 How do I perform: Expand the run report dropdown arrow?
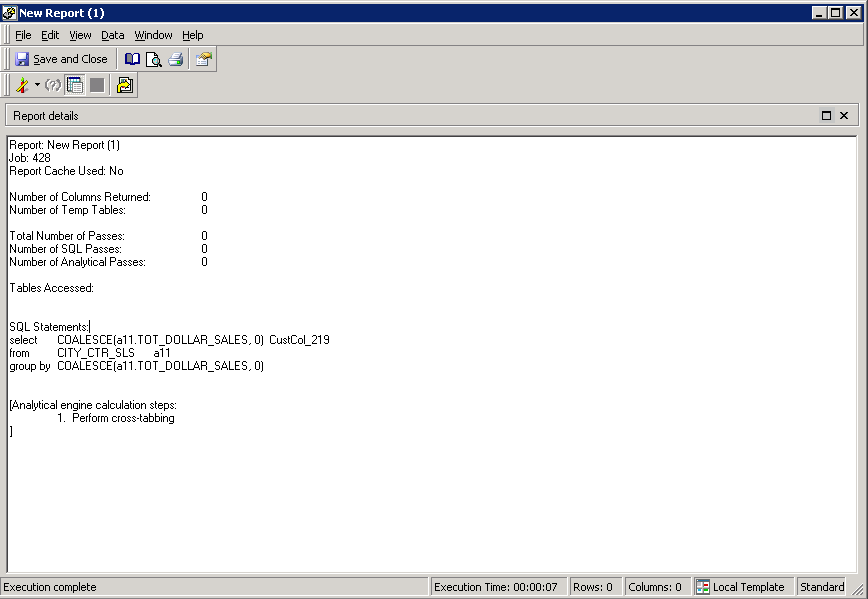pyautogui.click(x=37, y=86)
